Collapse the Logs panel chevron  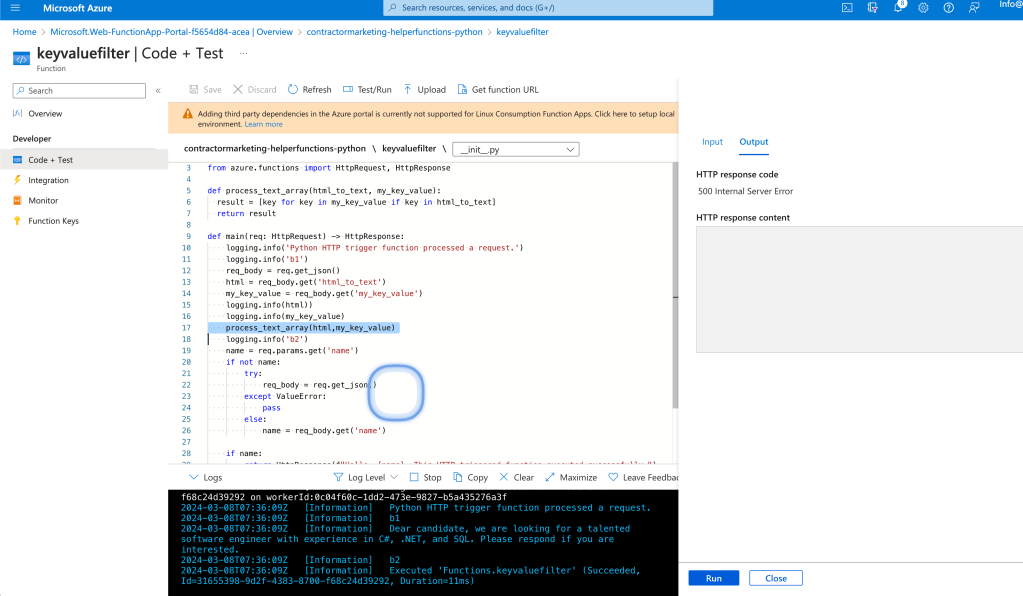[x=194, y=477]
